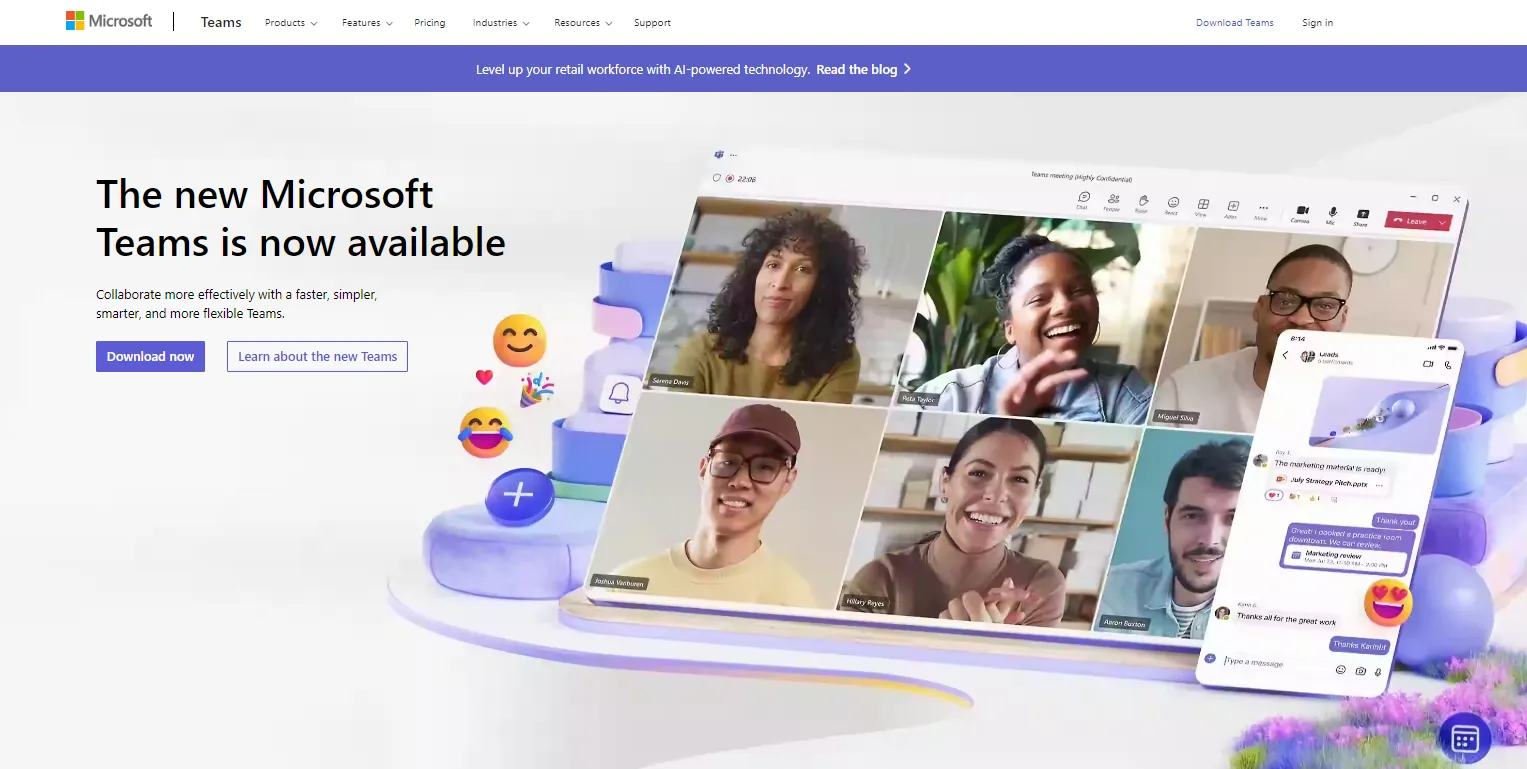Open the Resources dropdown menu
The height and width of the screenshot is (769, 1527).
583,22
